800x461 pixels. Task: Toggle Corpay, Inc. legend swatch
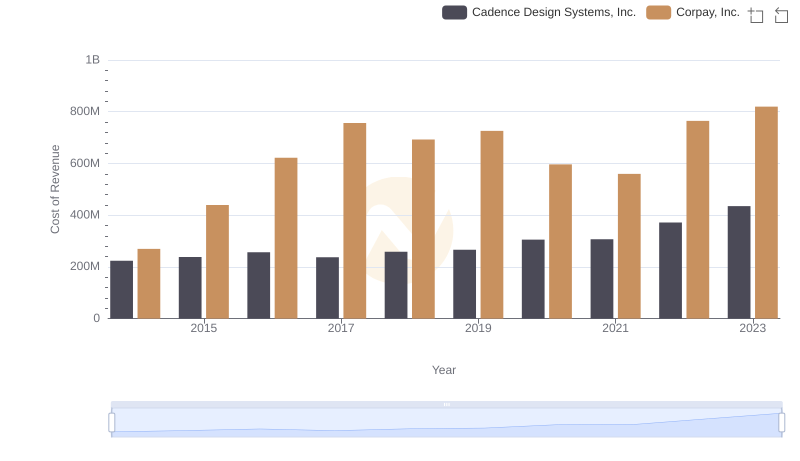point(658,12)
